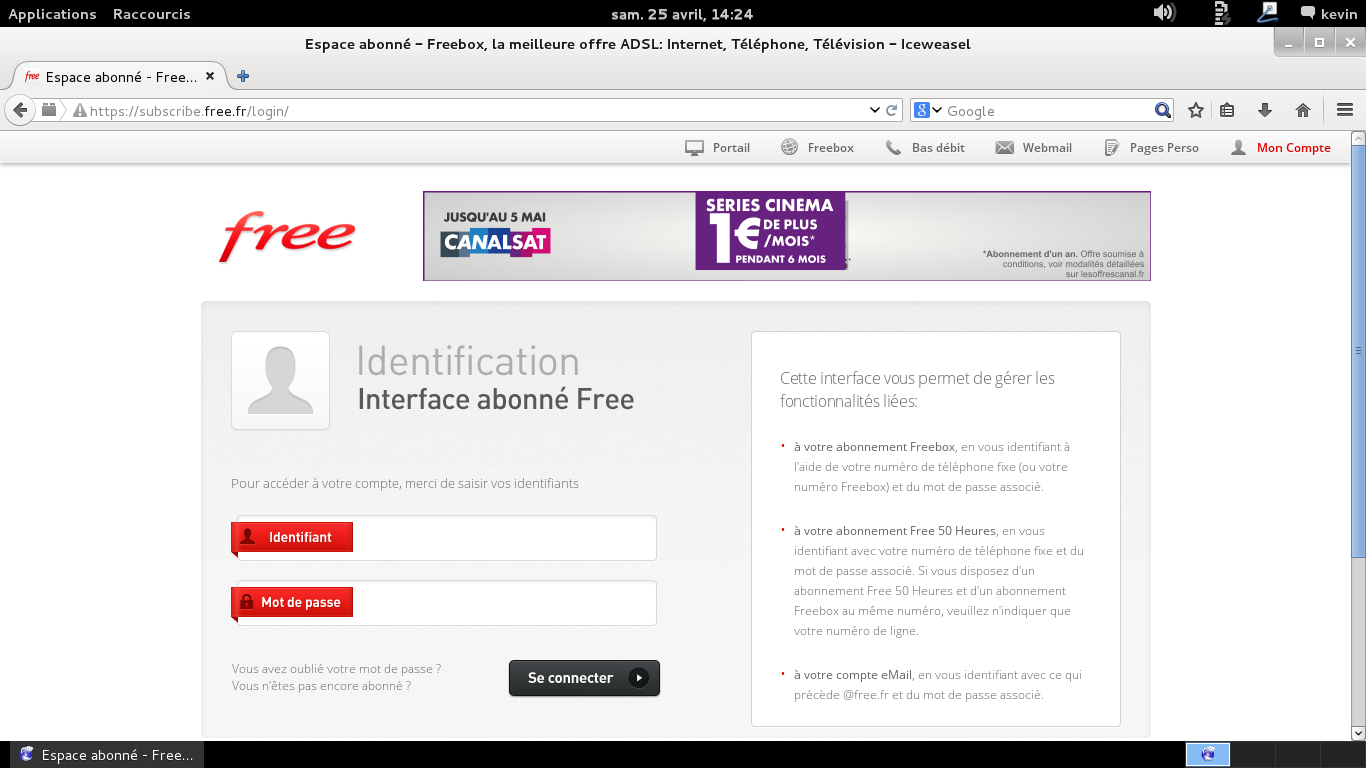1366x768 pixels.
Task: Open the Portail link
Action: [717, 148]
